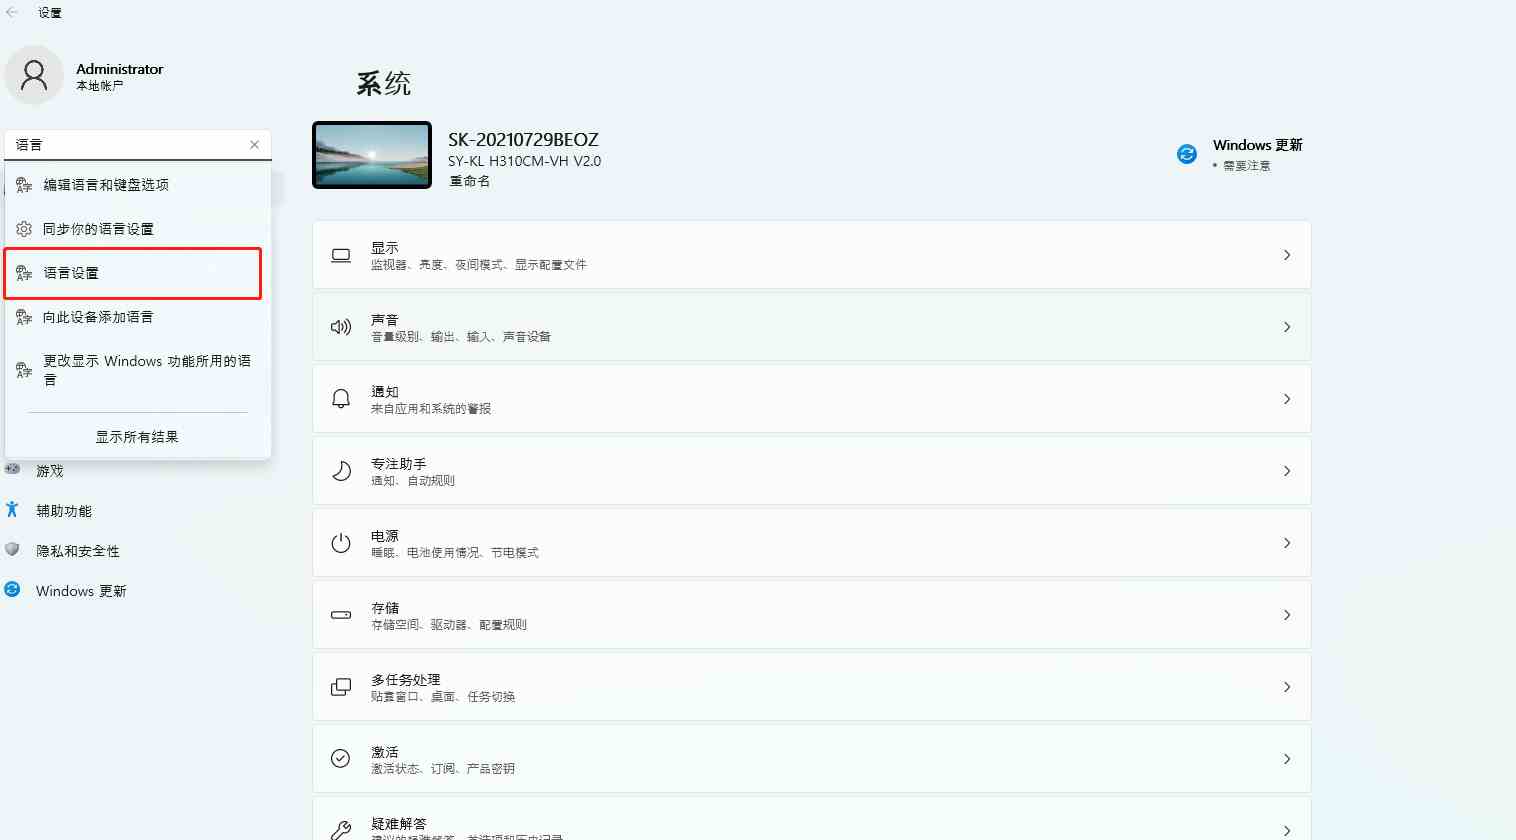
Task: Open 疑难解答 settings row
Action: coord(811,819)
